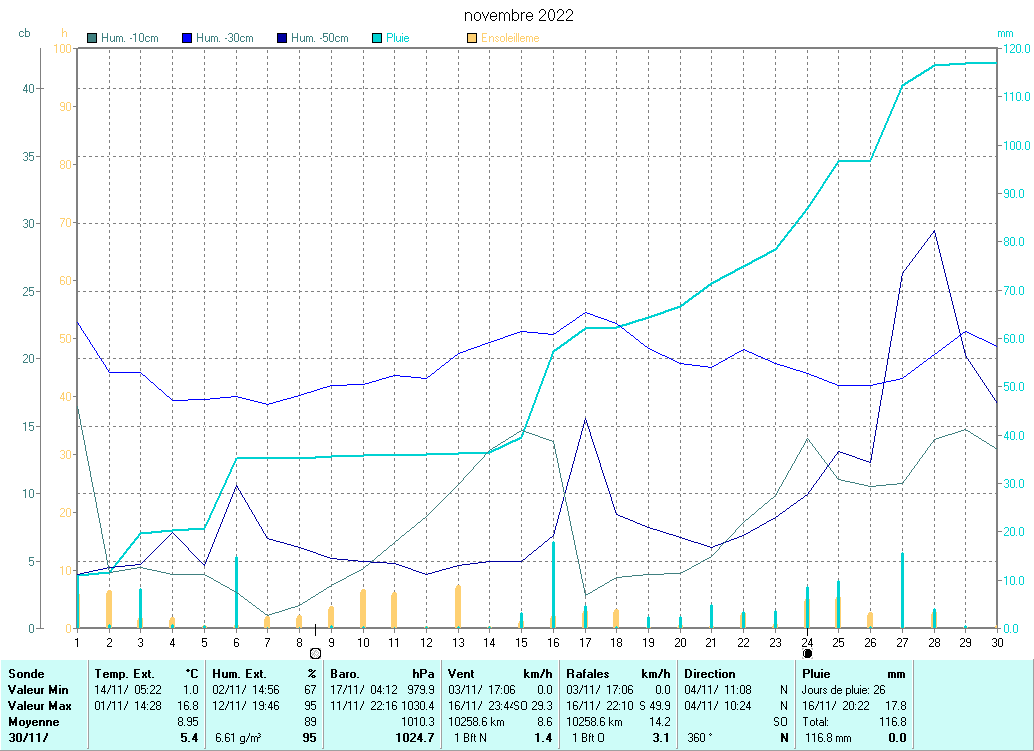Click the sunshine bar at day 13
The image size is (1034, 751).
click(x=458, y=606)
